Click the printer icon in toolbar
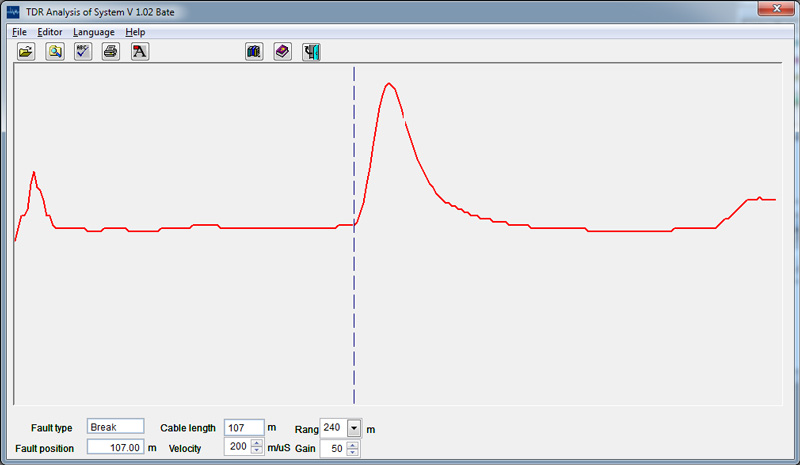The height and width of the screenshot is (465, 800). (x=111, y=51)
